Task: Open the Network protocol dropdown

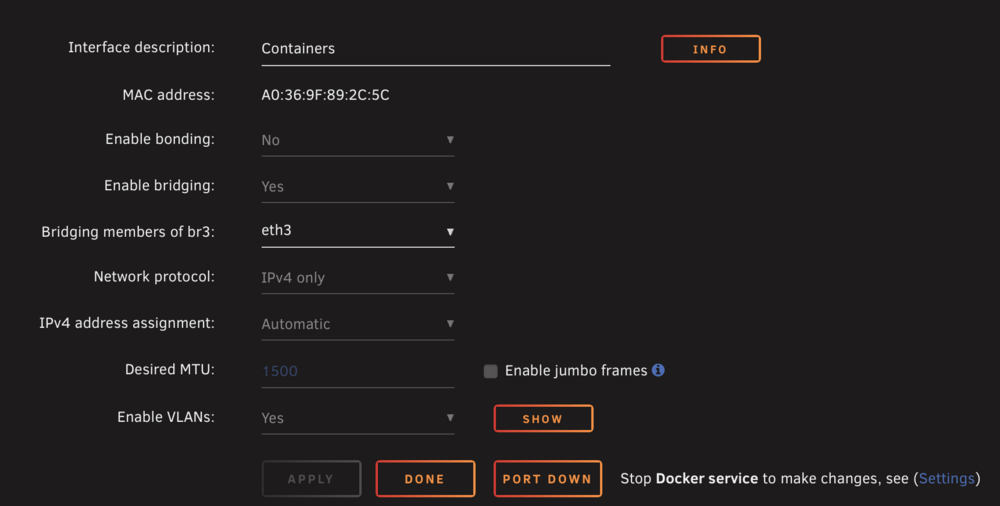Action: [x=358, y=278]
